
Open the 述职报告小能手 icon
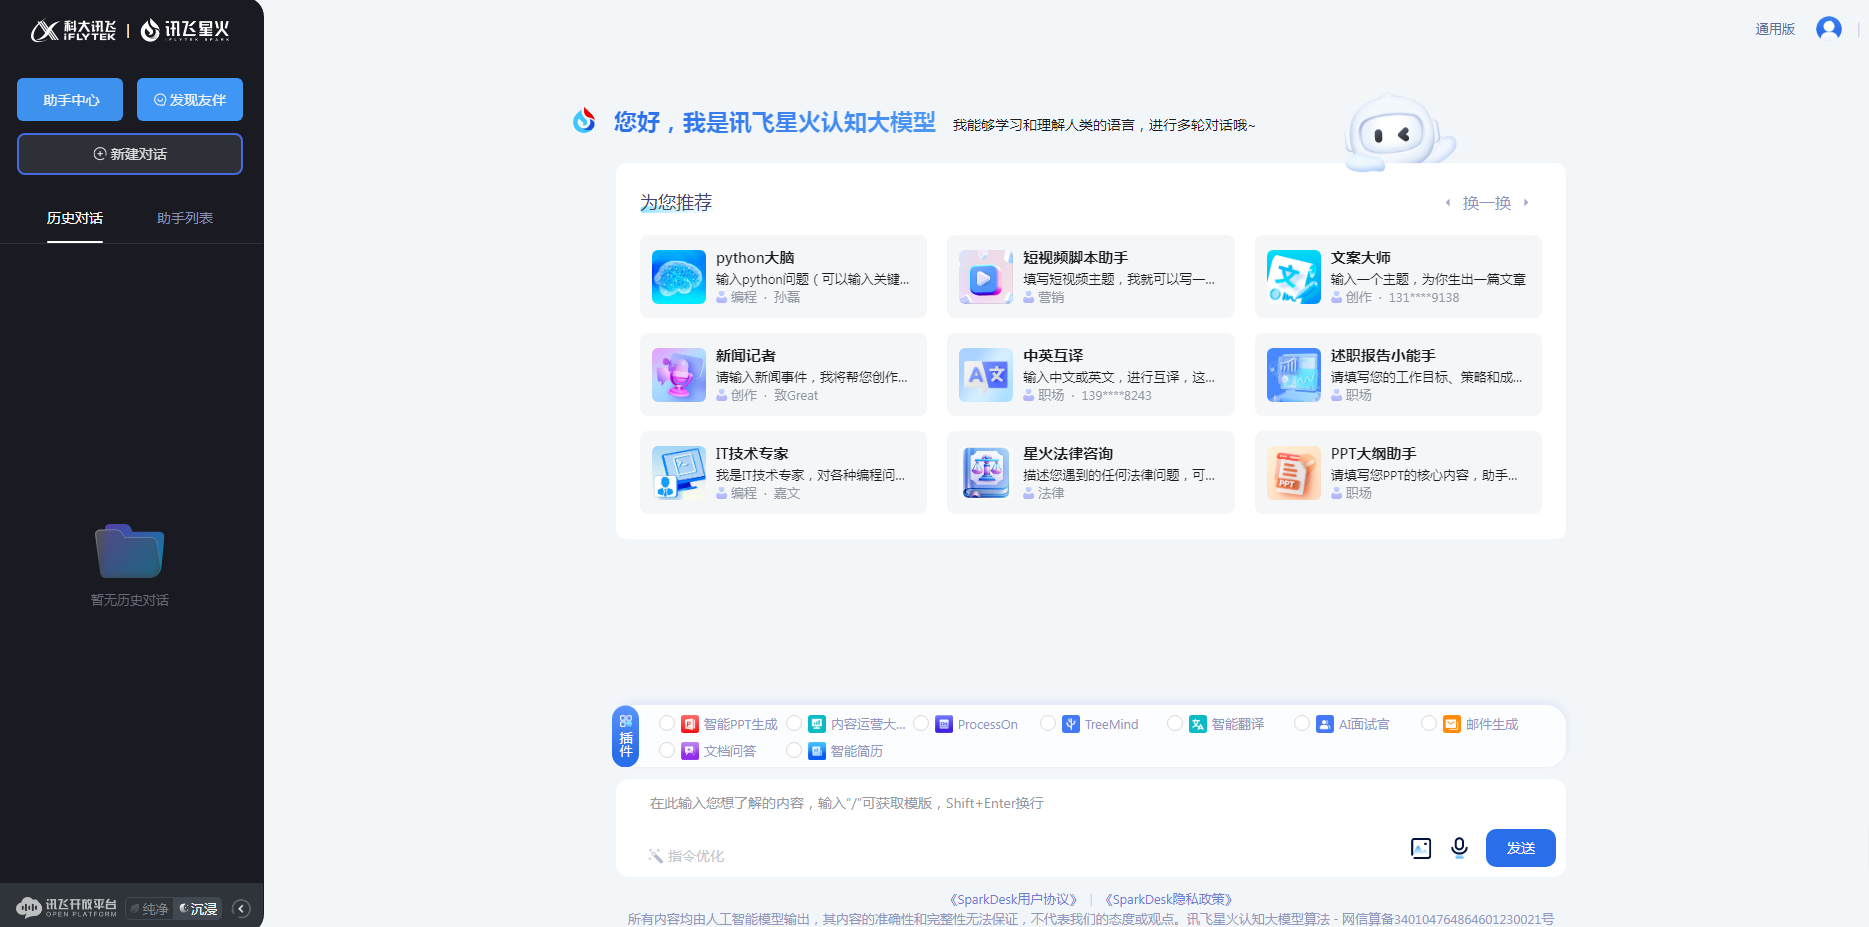[1294, 375]
